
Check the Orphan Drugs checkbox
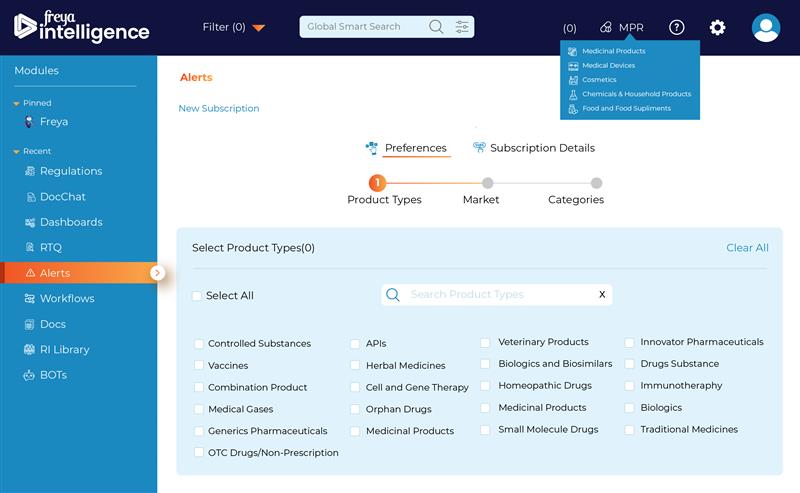tap(355, 409)
